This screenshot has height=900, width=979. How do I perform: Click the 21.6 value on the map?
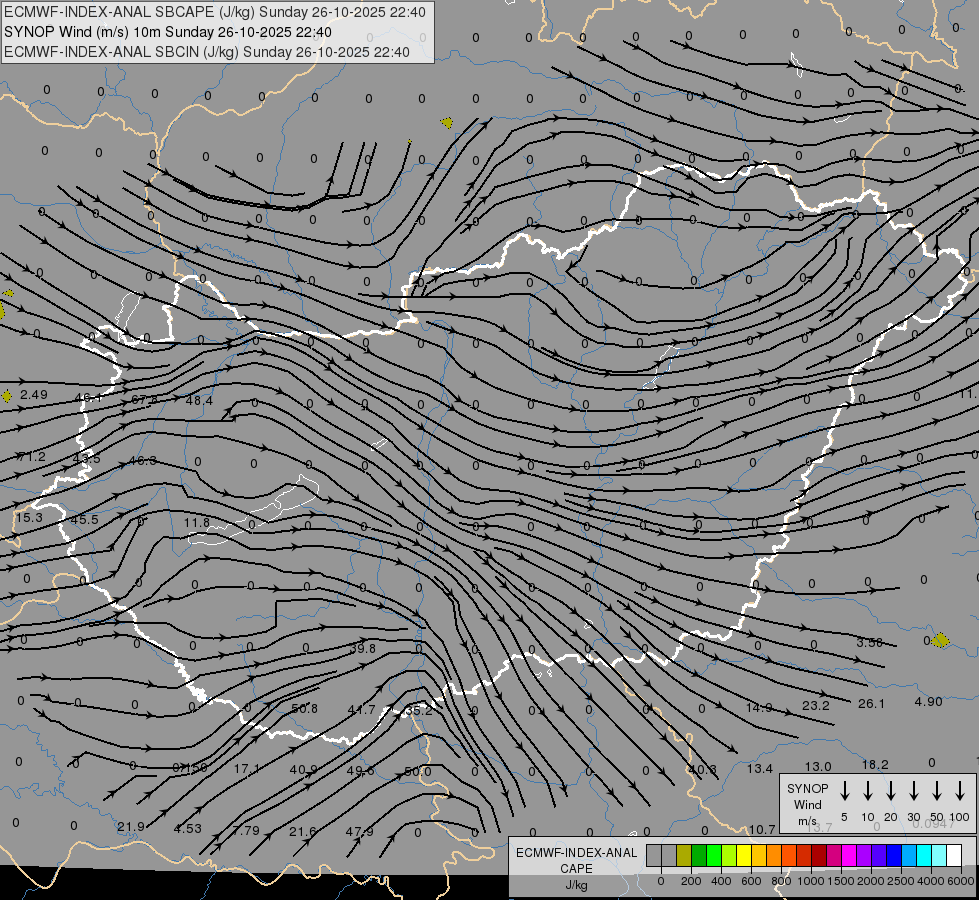point(302,831)
